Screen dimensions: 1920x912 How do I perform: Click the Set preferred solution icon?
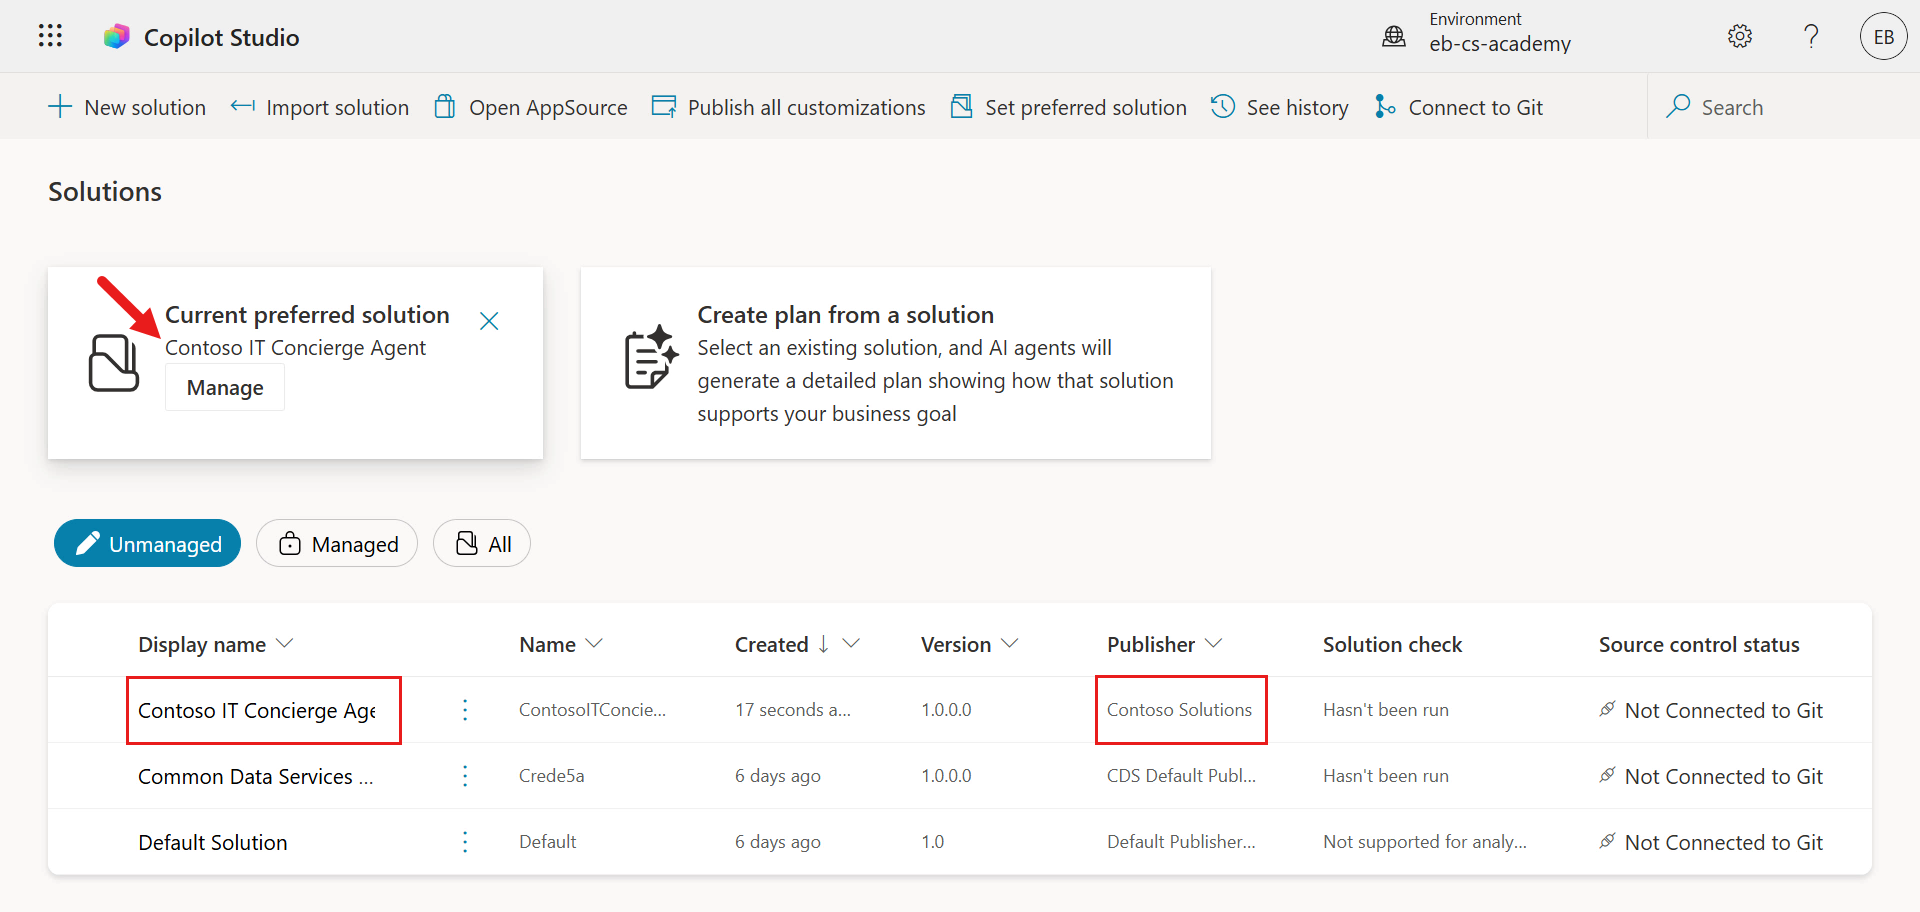coord(961,106)
